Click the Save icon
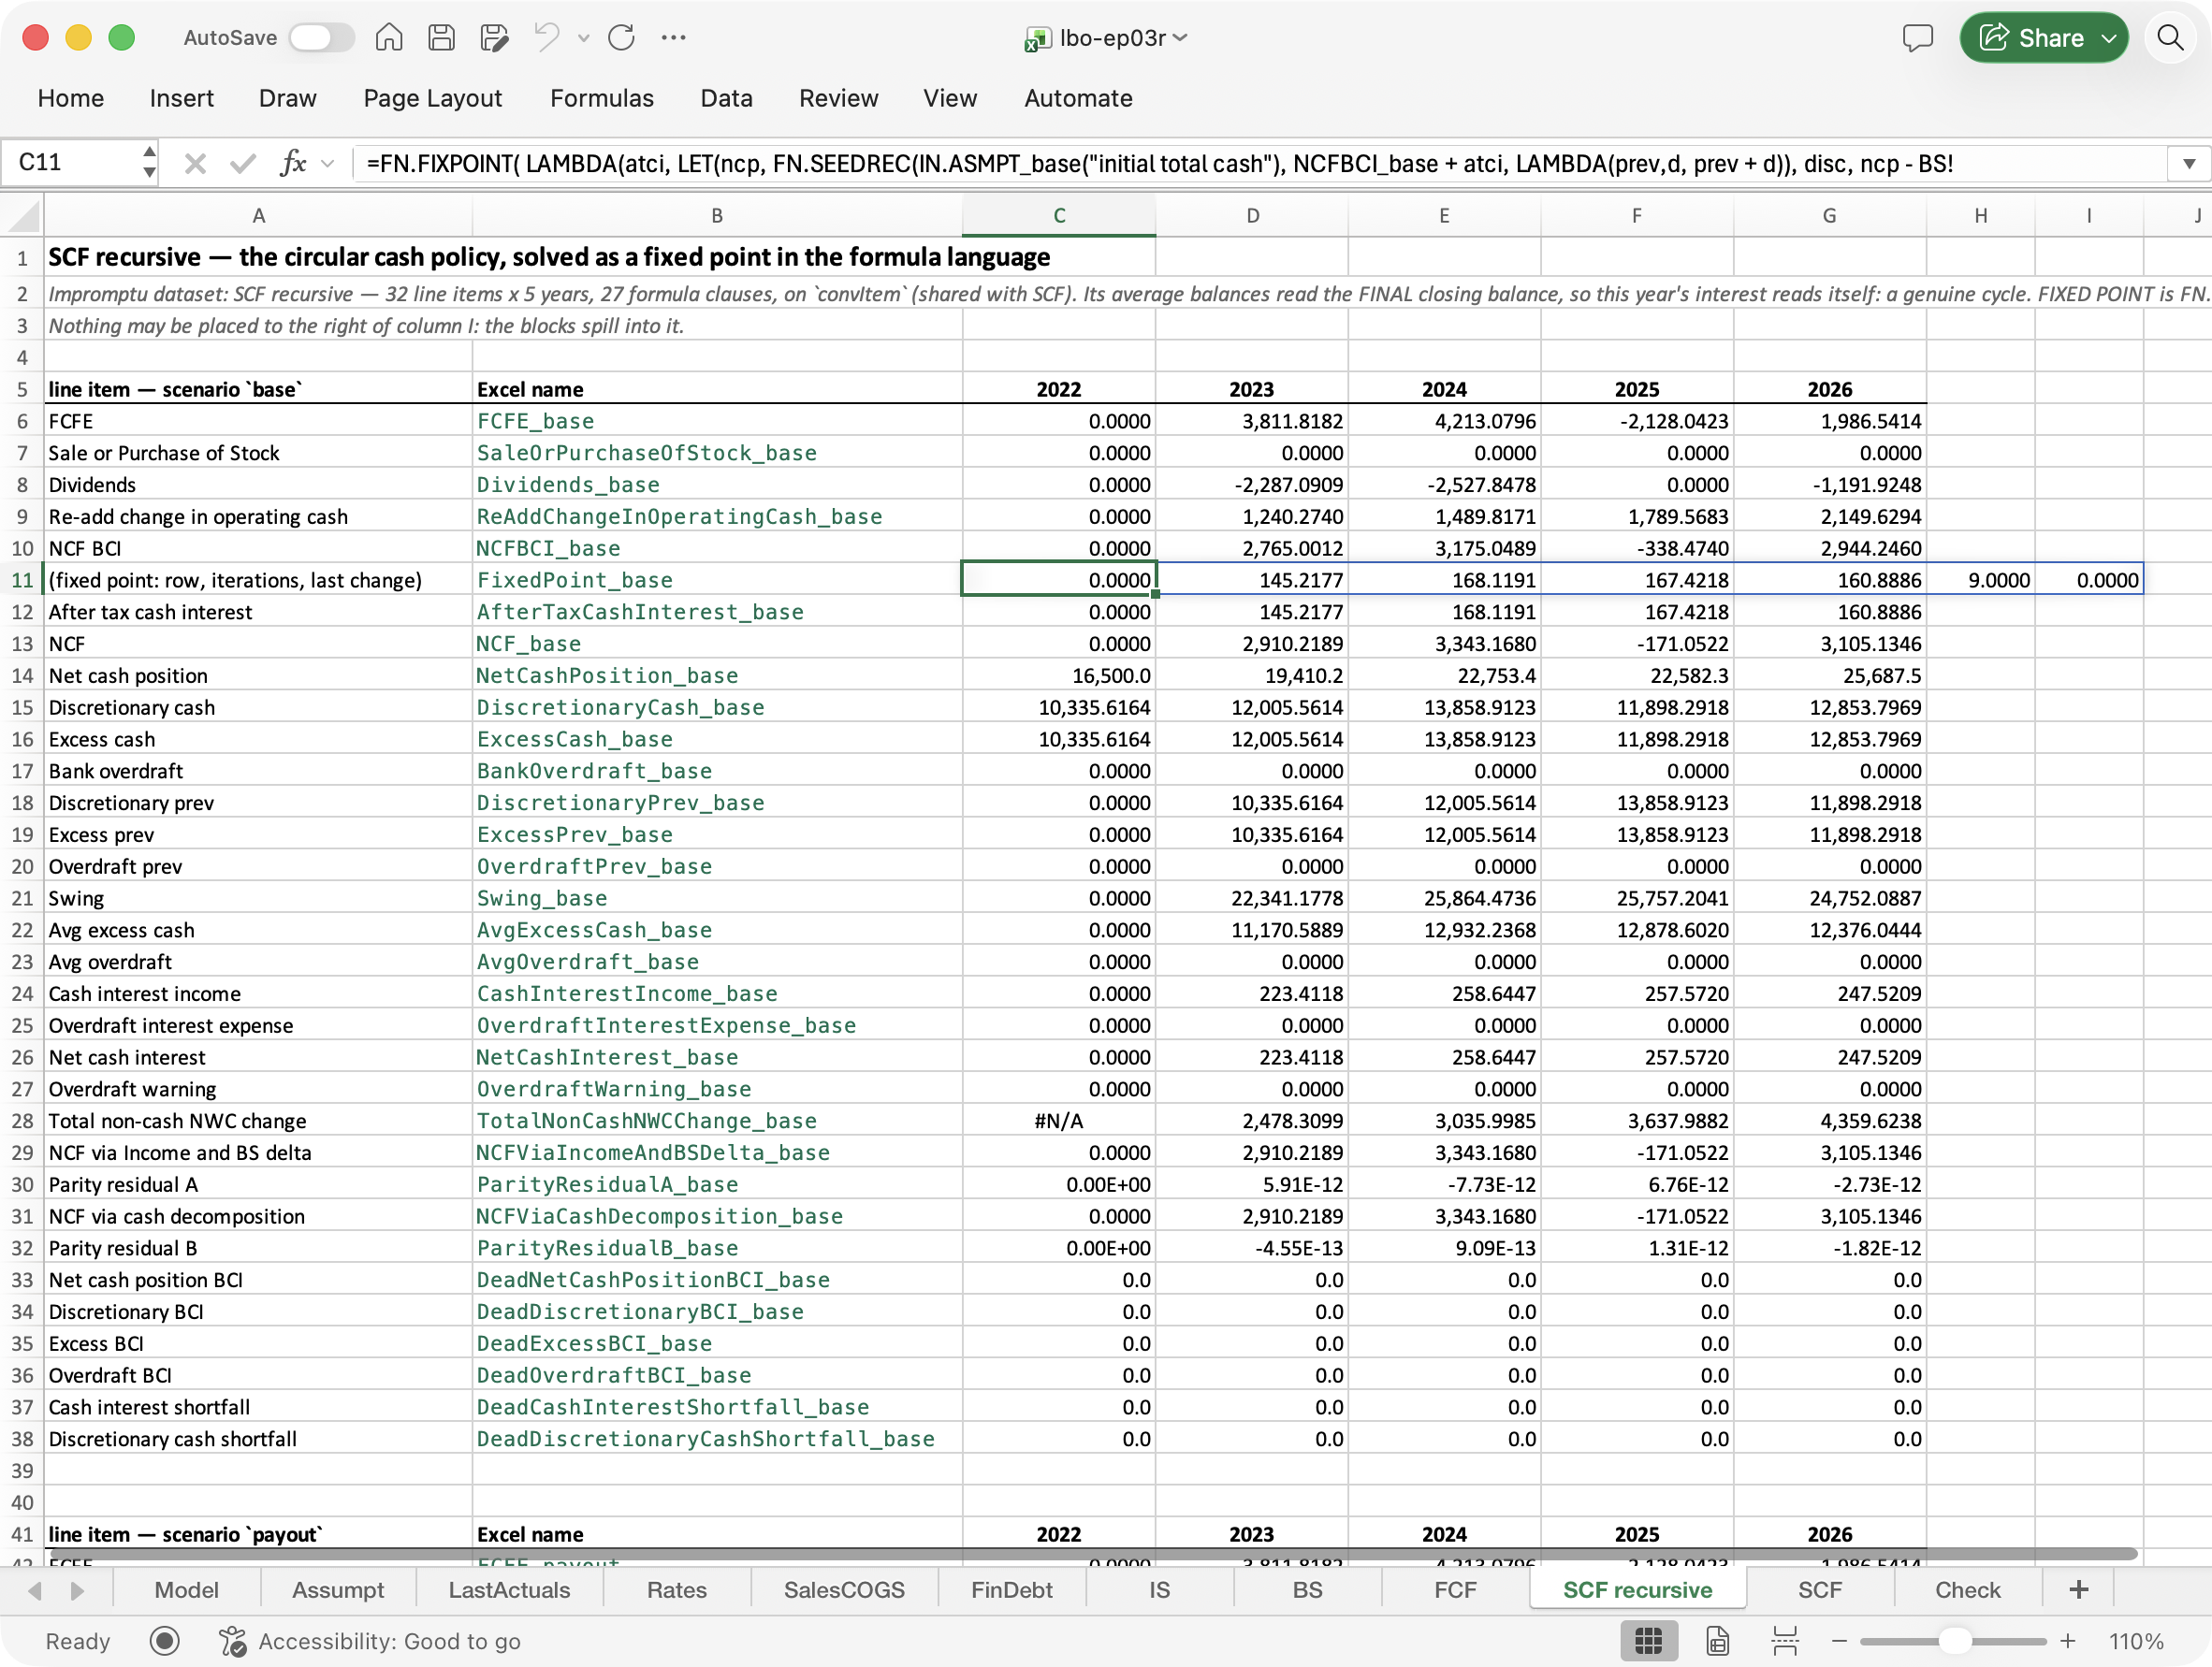Viewport: 2212px width, 1667px height. point(441,38)
